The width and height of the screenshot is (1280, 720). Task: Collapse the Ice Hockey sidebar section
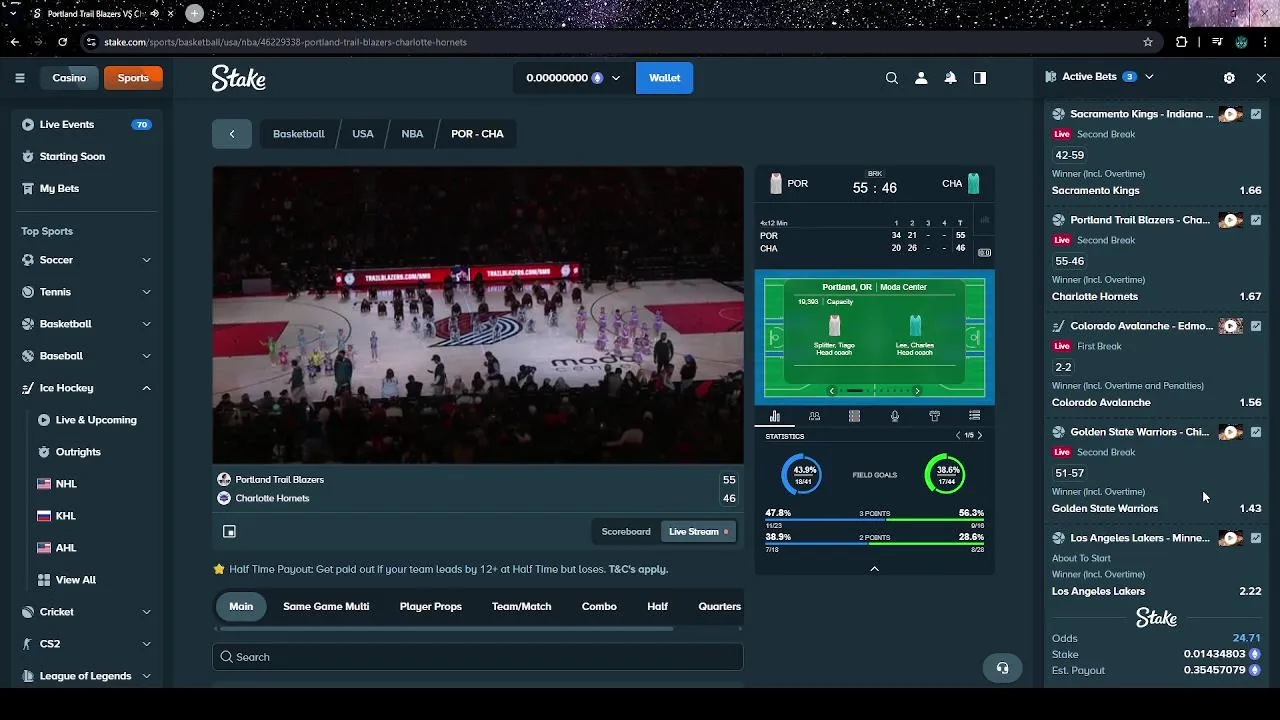click(146, 388)
